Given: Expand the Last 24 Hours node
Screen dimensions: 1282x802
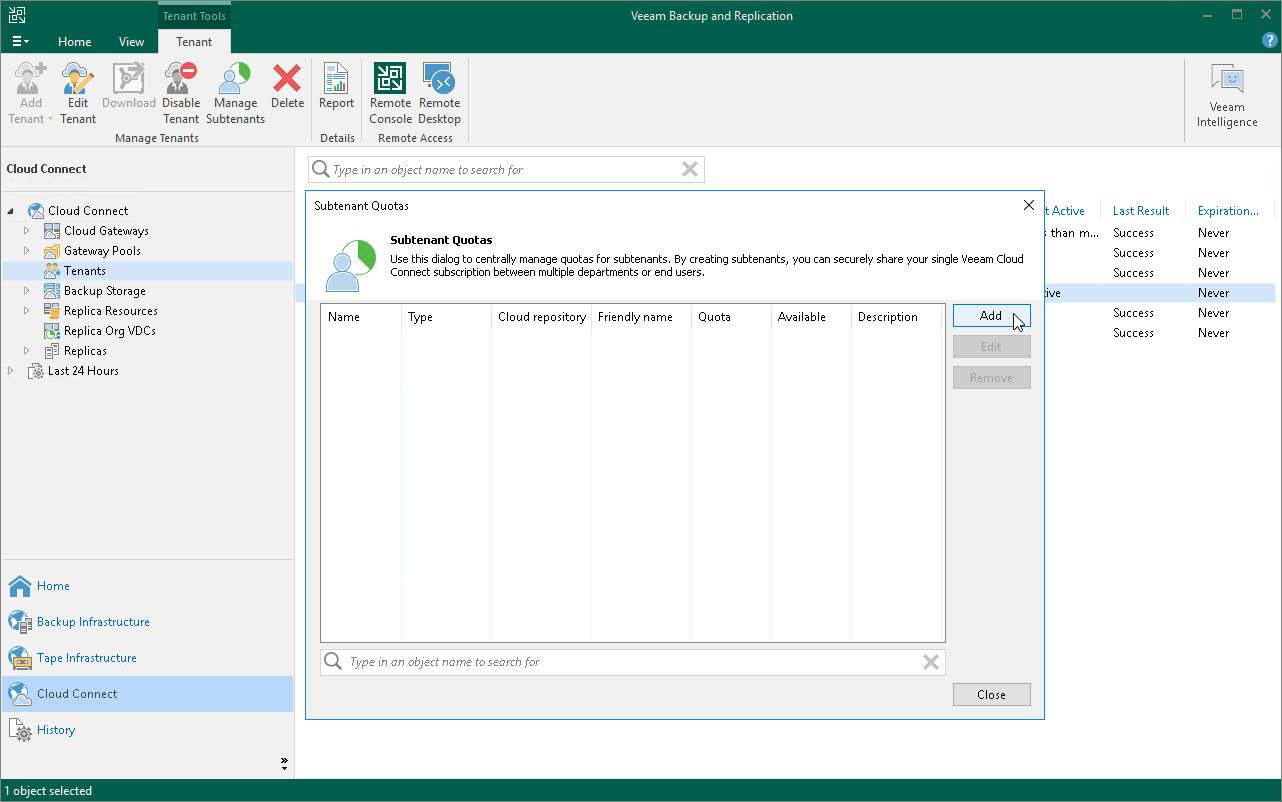Looking at the screenshot, I should click(11, 371).
